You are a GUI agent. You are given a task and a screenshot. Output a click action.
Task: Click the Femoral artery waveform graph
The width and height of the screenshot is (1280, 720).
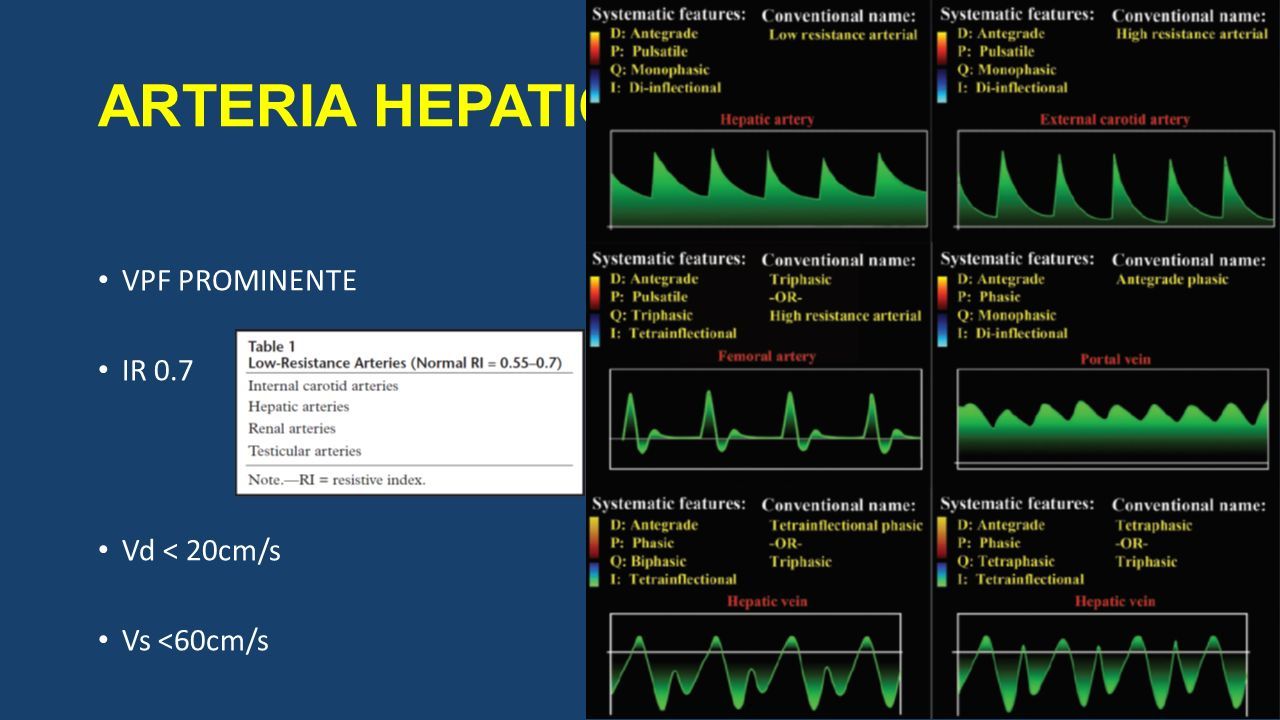pos(768,419)
